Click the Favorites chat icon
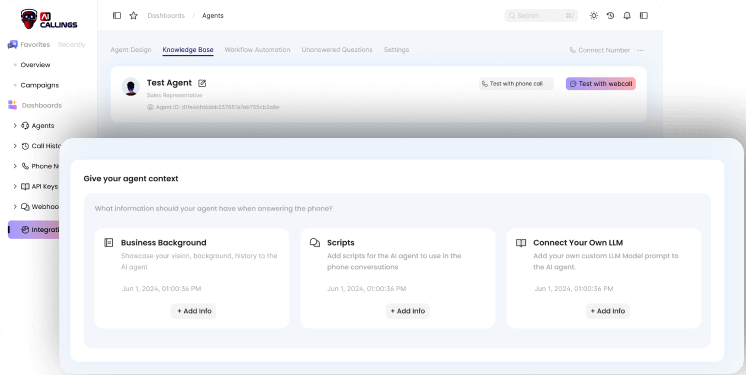Image resolution: width=746 pixels, height=375 pixels. point(12,45)
